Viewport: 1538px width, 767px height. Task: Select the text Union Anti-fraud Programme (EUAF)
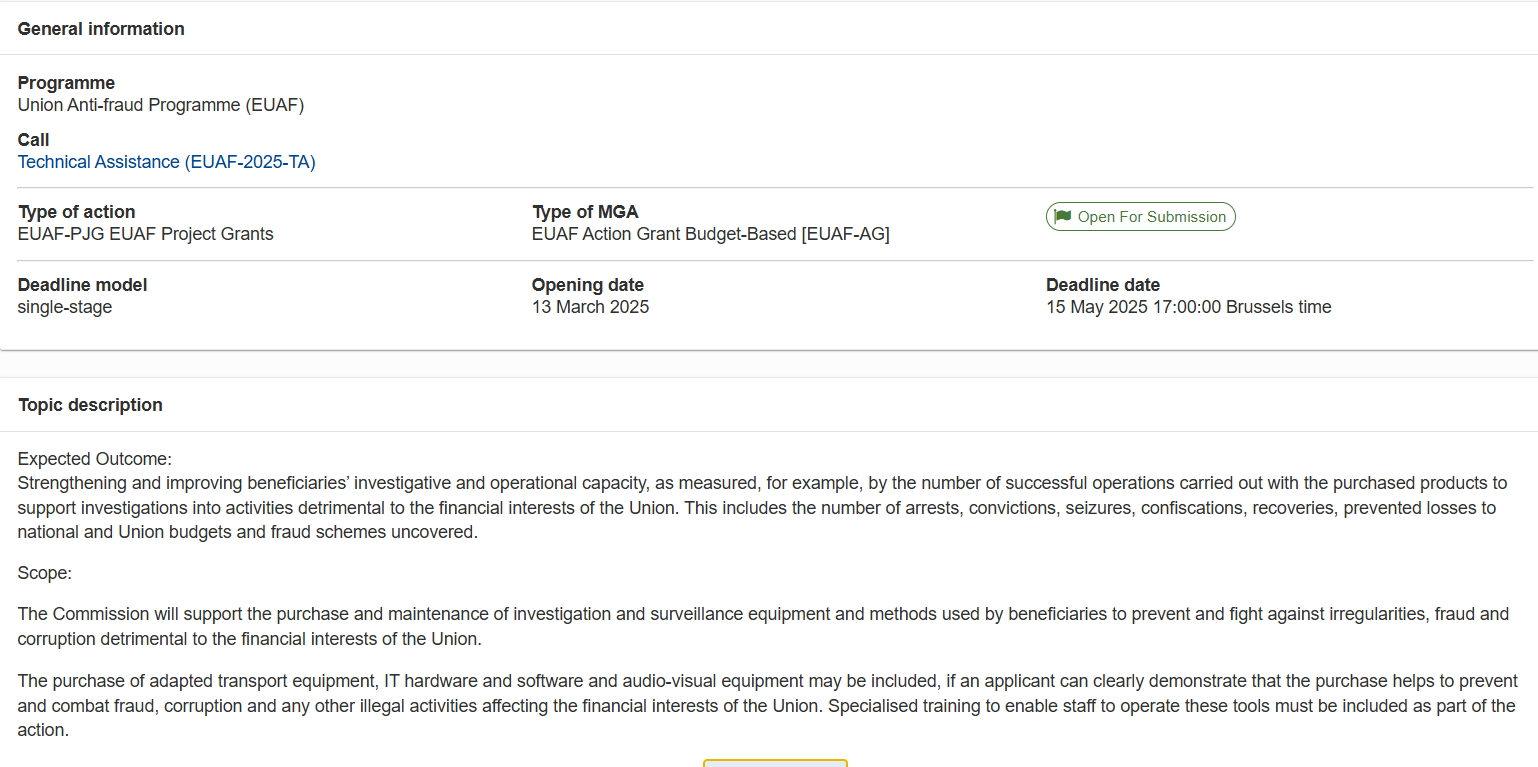click(161, 105)
